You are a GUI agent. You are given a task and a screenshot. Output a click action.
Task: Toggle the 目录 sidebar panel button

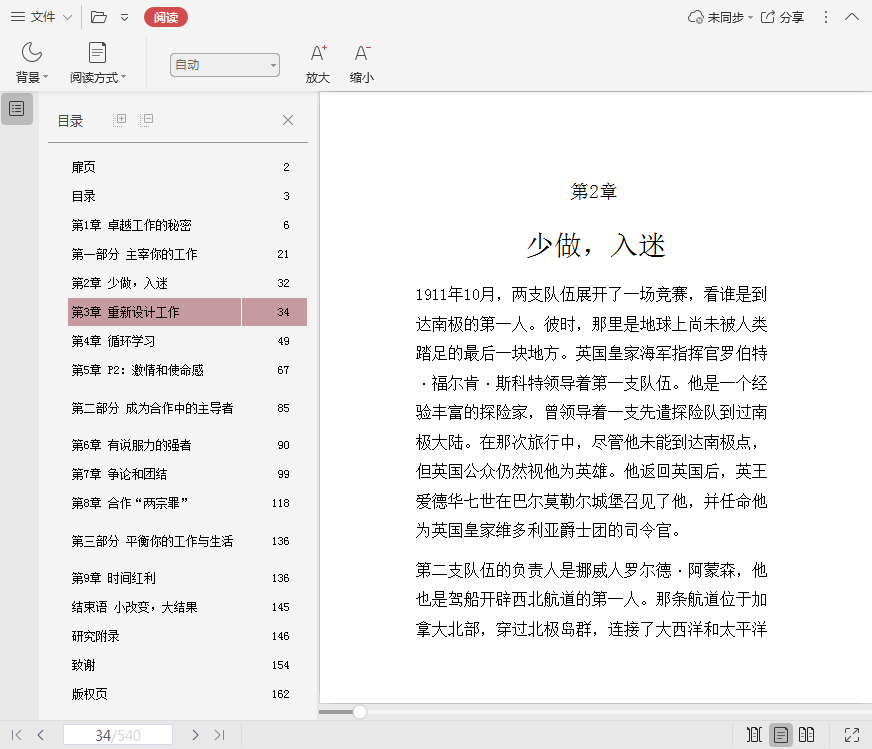point(17,108)
